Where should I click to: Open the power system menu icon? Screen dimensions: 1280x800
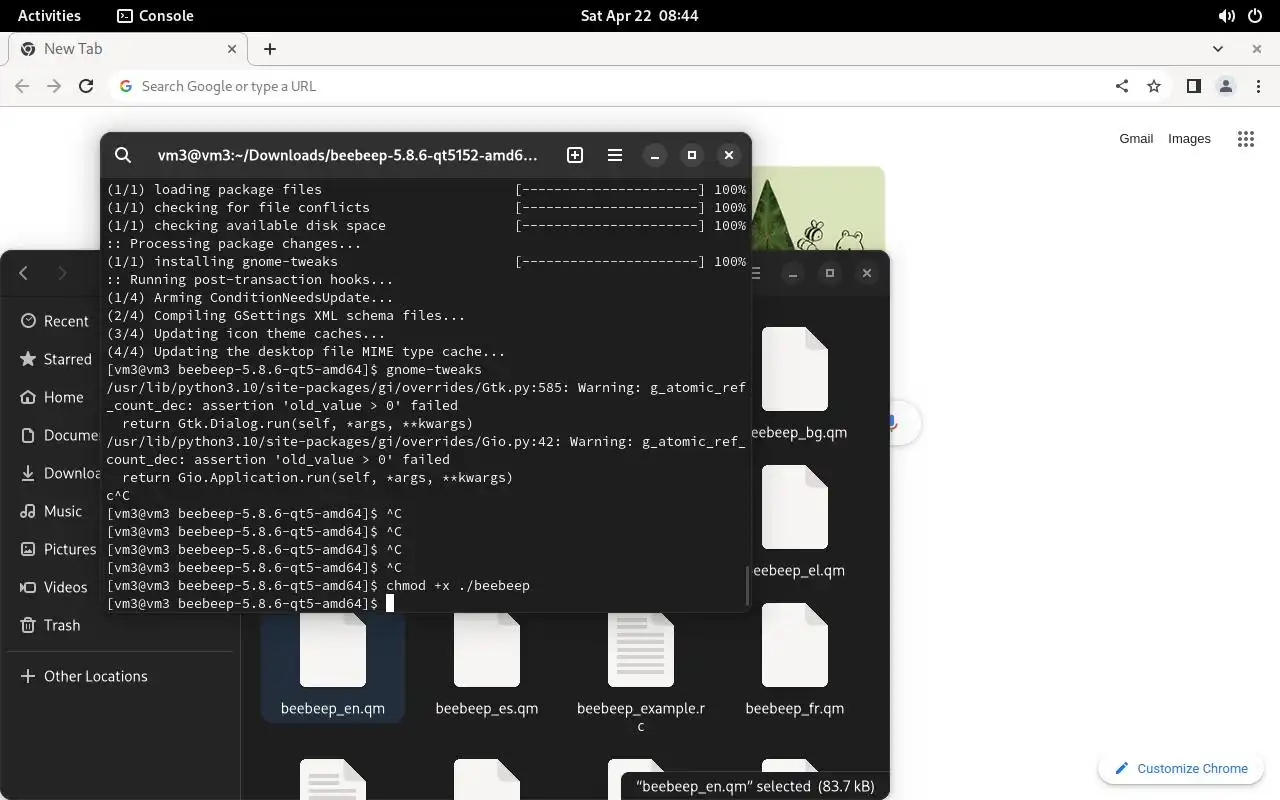(1256, 16)
